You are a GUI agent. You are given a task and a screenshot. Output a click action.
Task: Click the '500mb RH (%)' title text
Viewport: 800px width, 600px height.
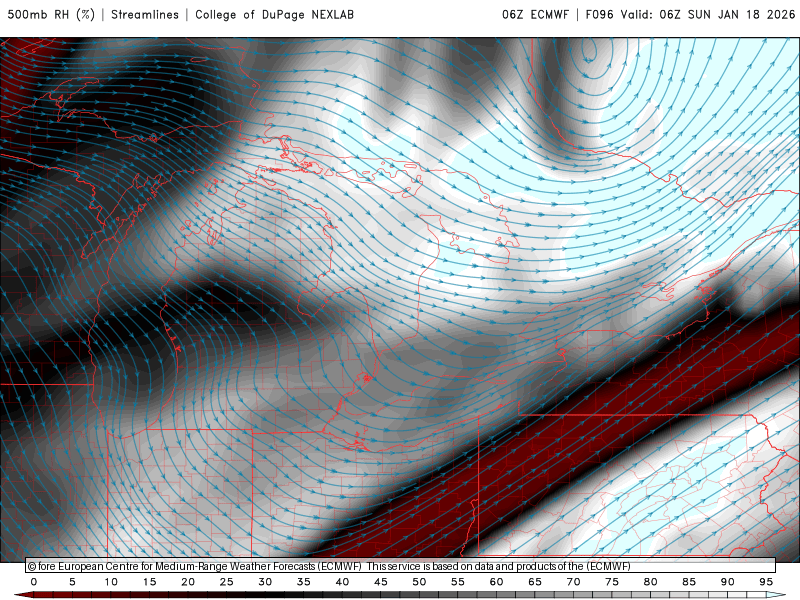click(x=51, y=14)
